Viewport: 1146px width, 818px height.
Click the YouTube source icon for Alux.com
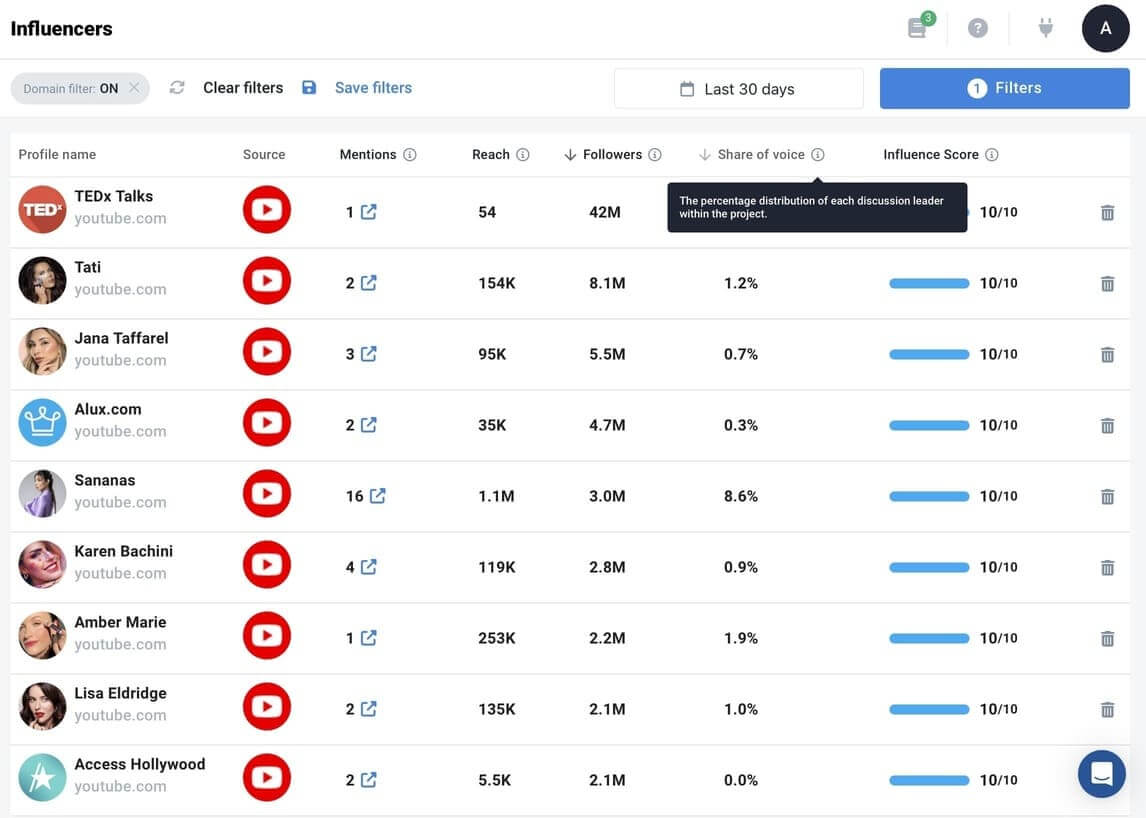[266, 424]
